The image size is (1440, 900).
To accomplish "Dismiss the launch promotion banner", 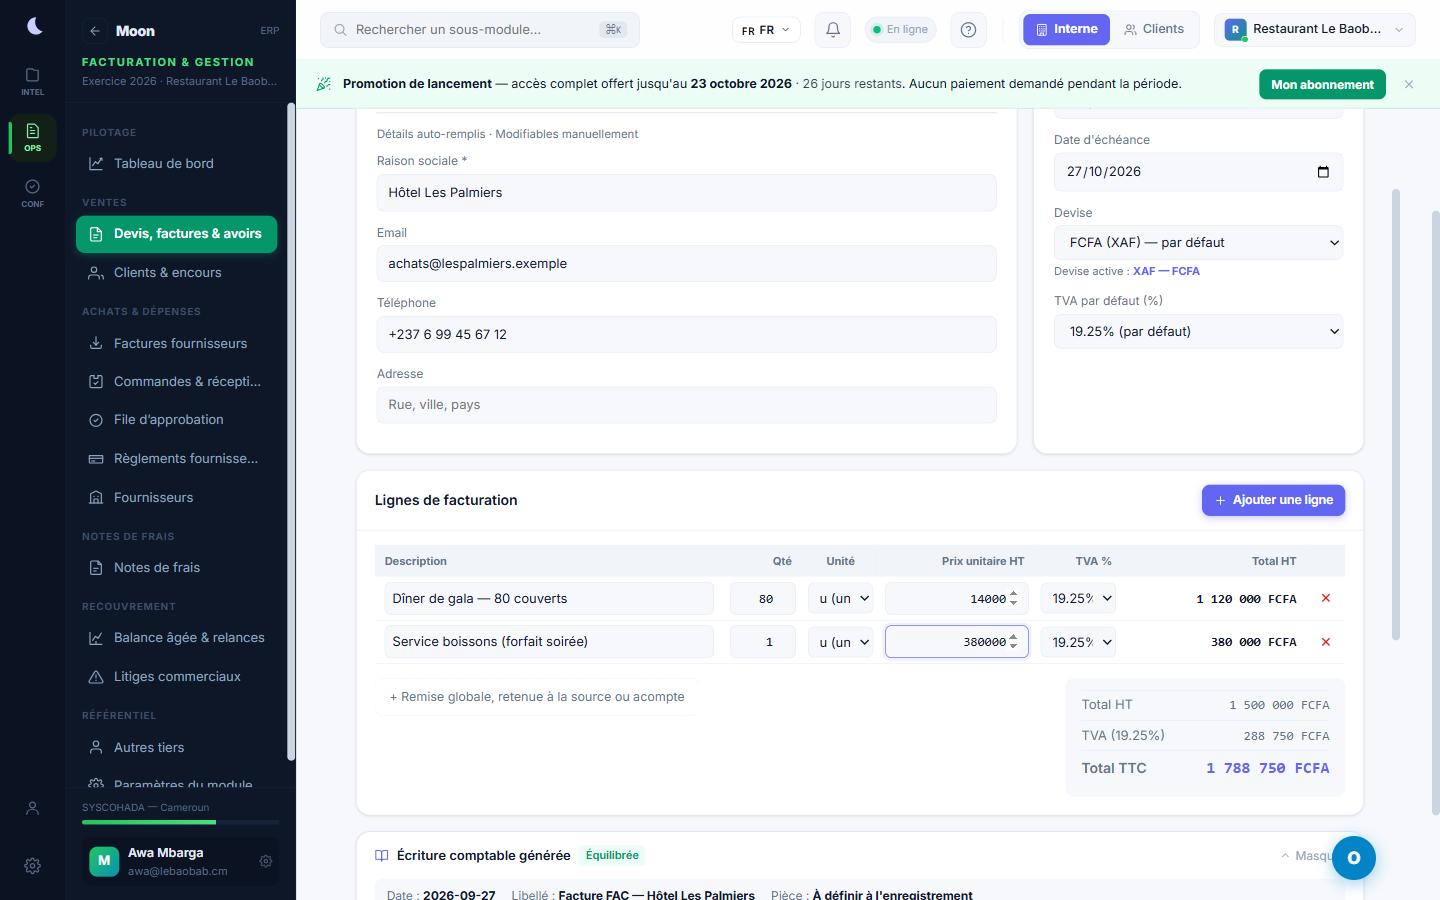I will tap(1409, 85).
